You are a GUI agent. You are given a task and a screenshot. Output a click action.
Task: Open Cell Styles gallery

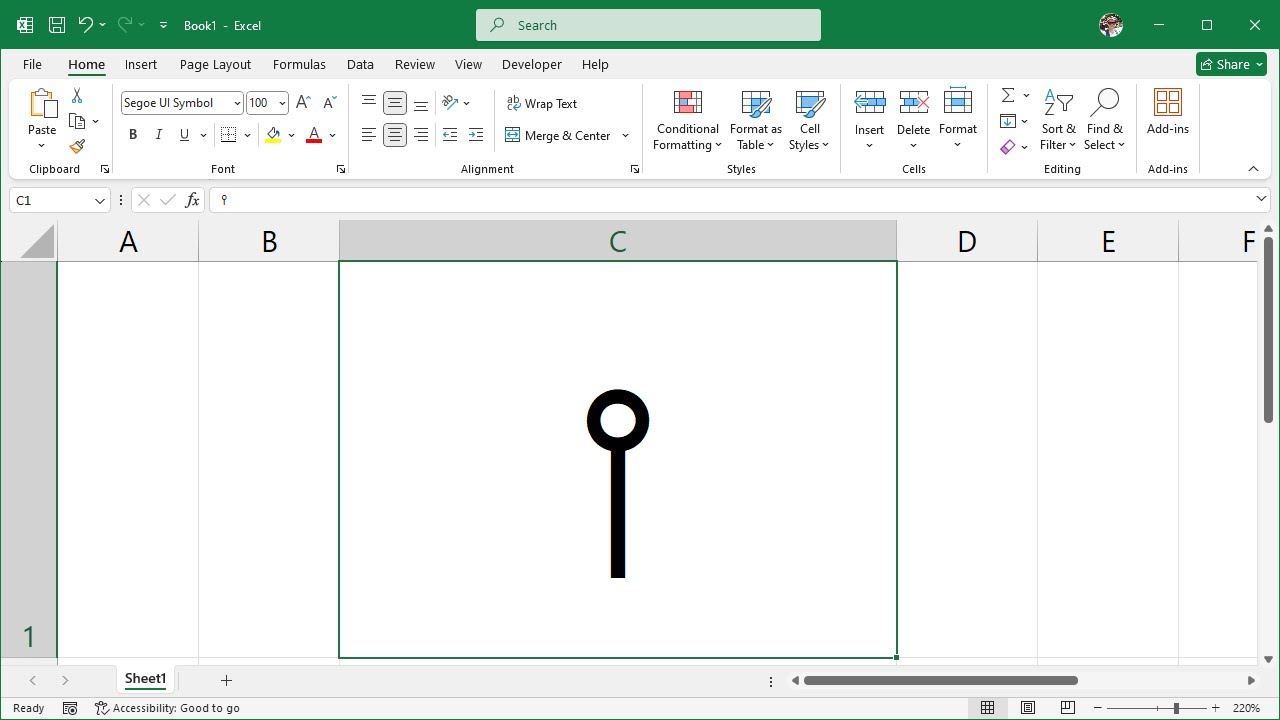[x=809, y=121]
